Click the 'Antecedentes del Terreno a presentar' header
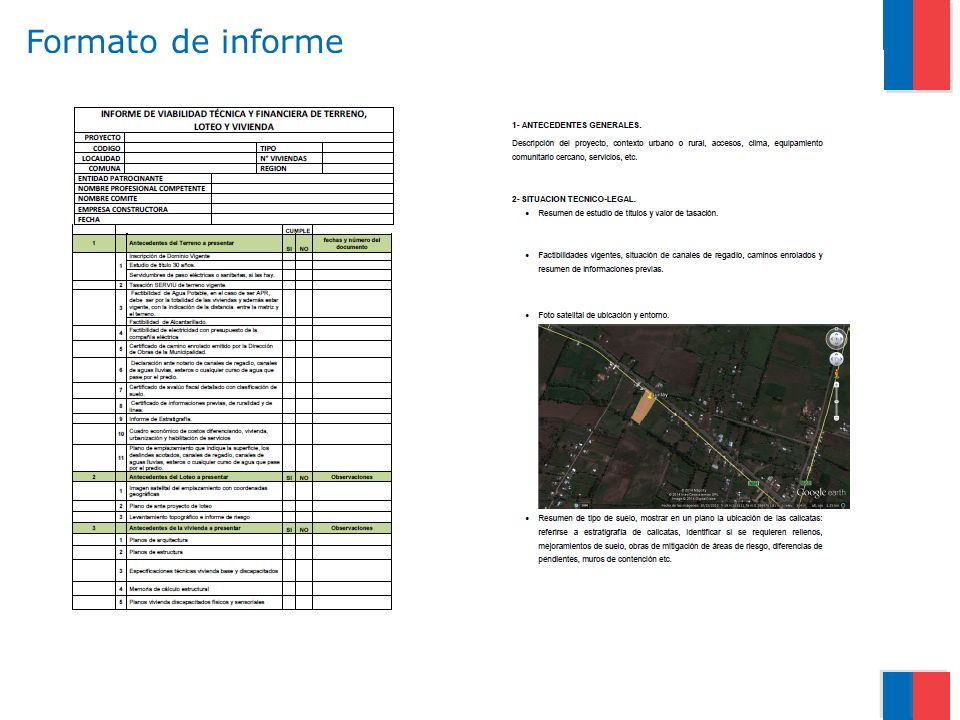 (x=181, y=243)
